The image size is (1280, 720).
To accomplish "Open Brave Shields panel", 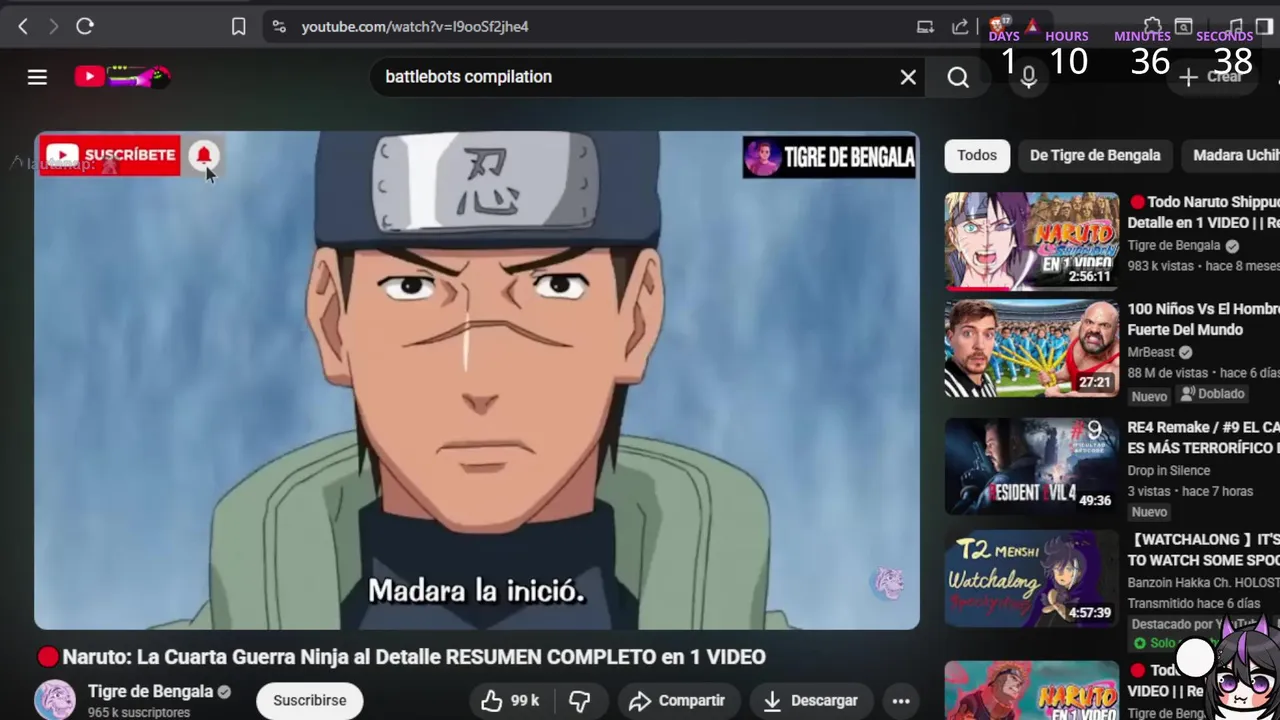I will 997,25.
